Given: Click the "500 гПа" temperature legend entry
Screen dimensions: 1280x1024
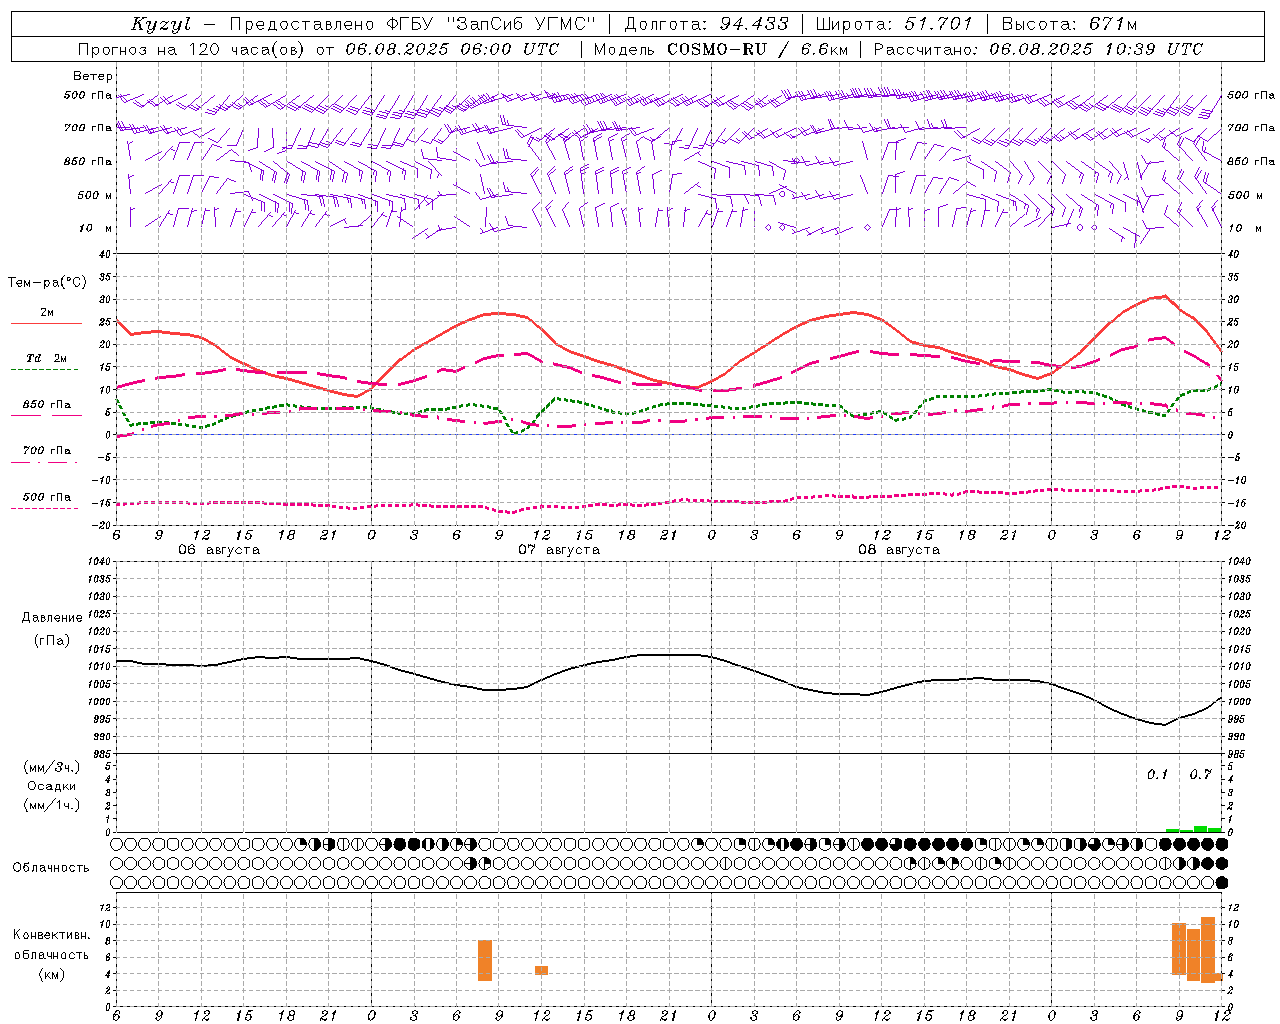Looking at the screenshot, I should pos(46,497).
